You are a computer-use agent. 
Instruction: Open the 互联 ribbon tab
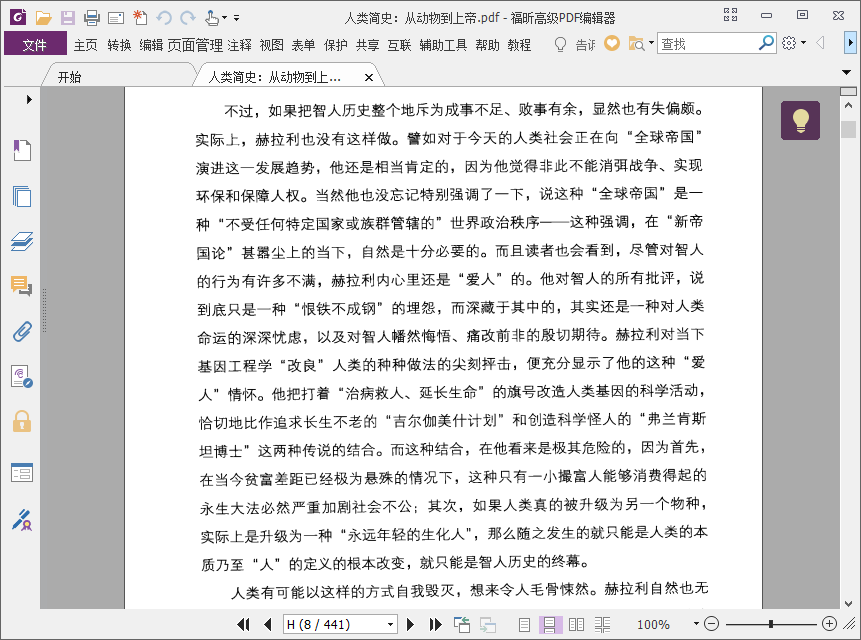[399, 44]
